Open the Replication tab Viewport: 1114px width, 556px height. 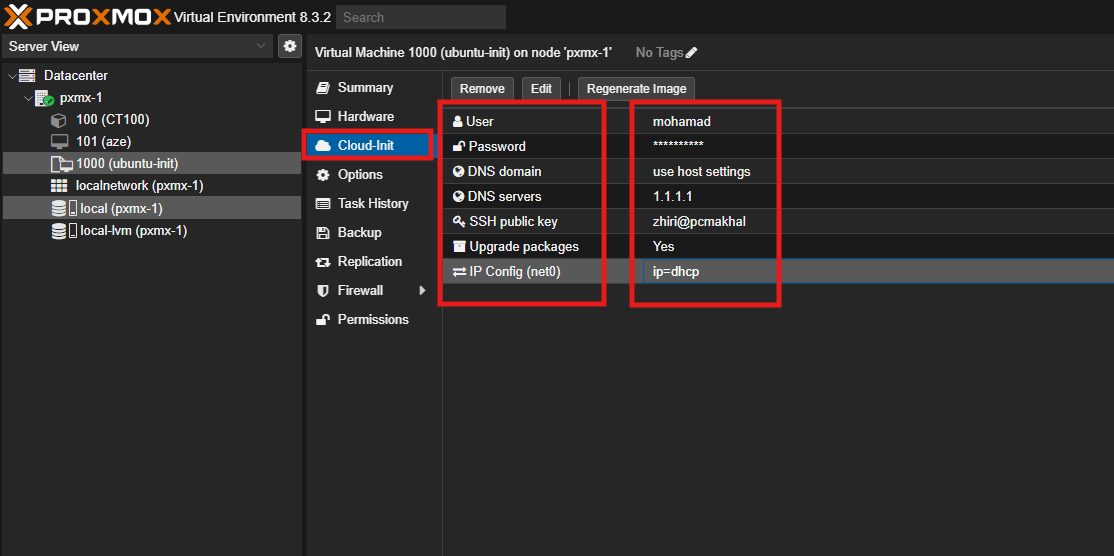tap(370, 262)
